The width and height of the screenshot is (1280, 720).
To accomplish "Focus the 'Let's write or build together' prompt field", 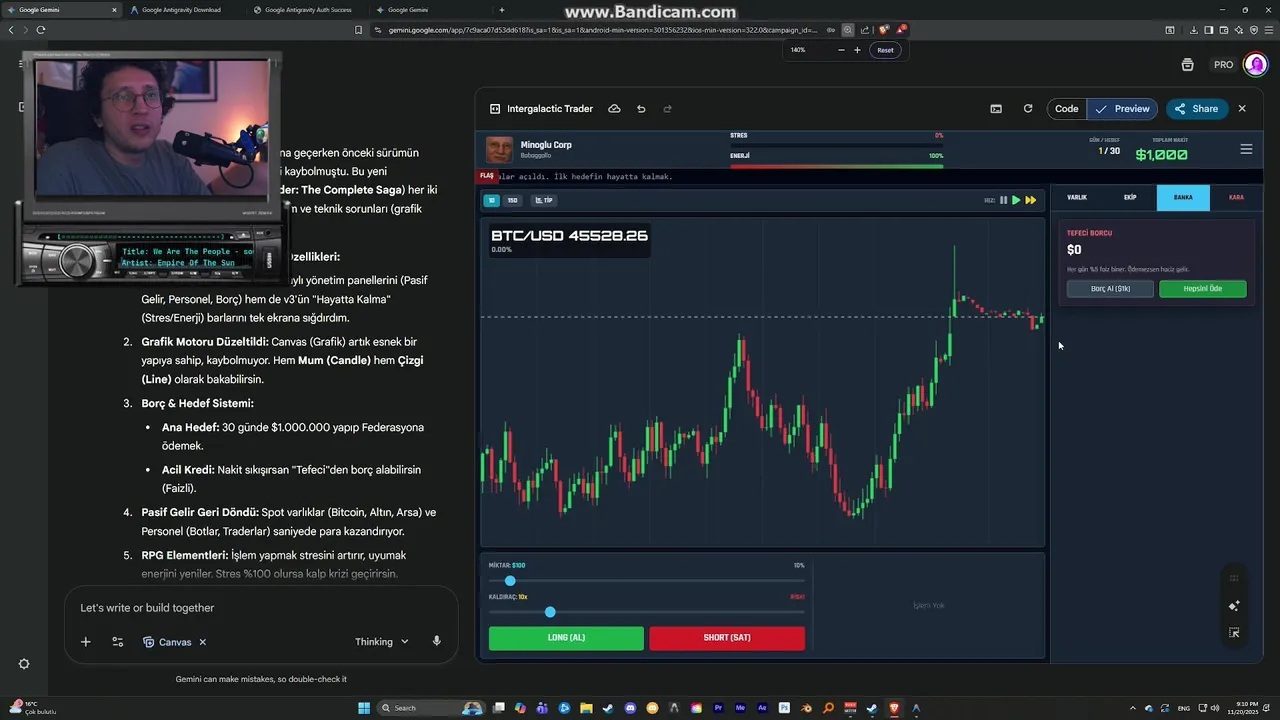I will click(x=260, y=608).
